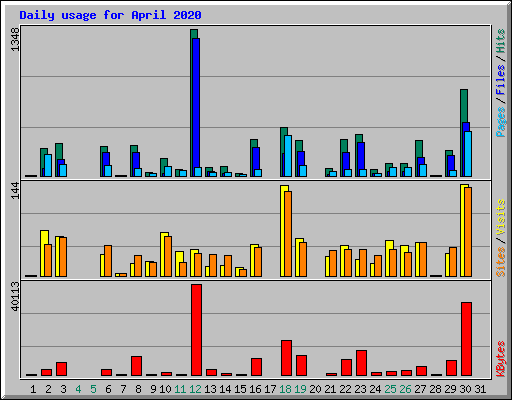Click green day 4 label

78,389
